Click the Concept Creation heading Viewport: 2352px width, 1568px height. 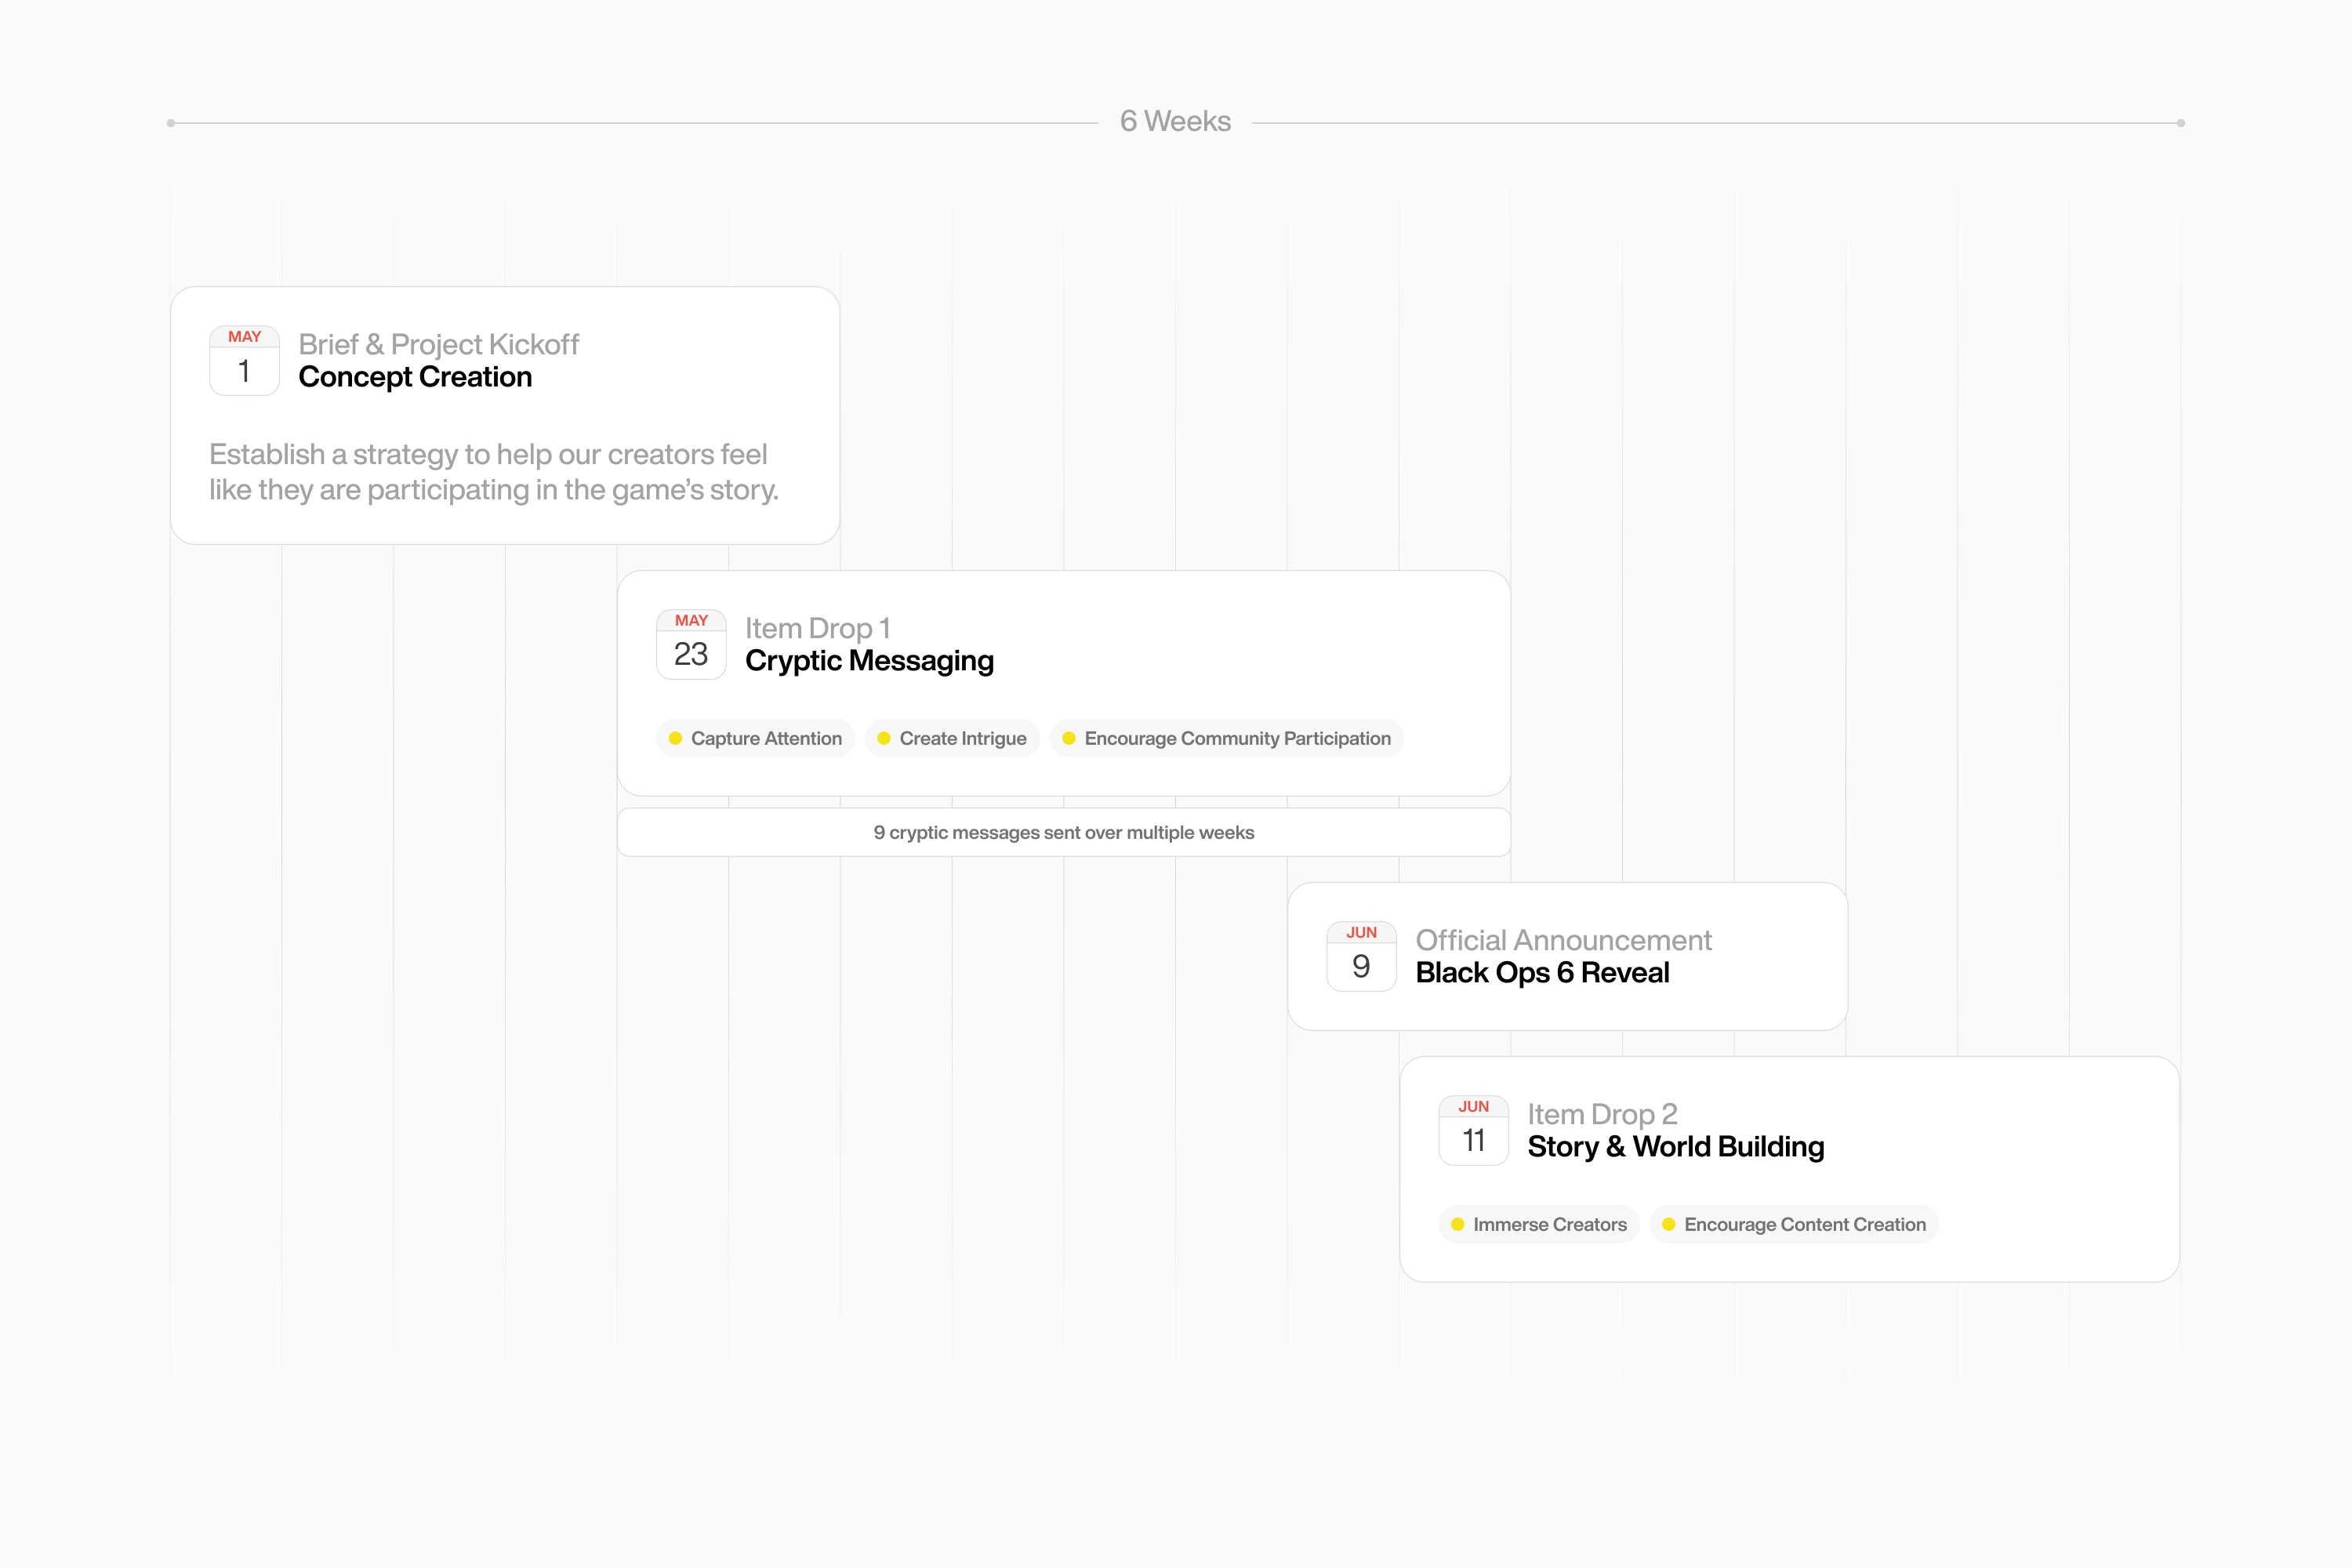coord(415,377)
